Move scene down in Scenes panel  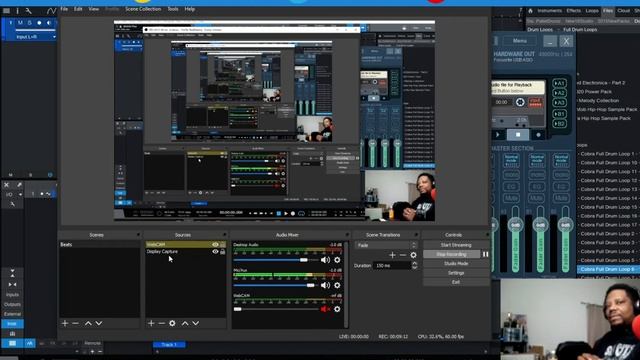pos(99,323)
